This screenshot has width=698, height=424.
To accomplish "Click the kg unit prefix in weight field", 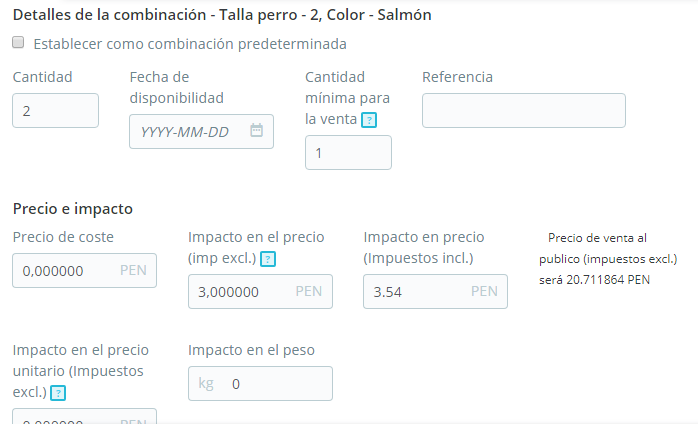I will click(x=206, y=384).
